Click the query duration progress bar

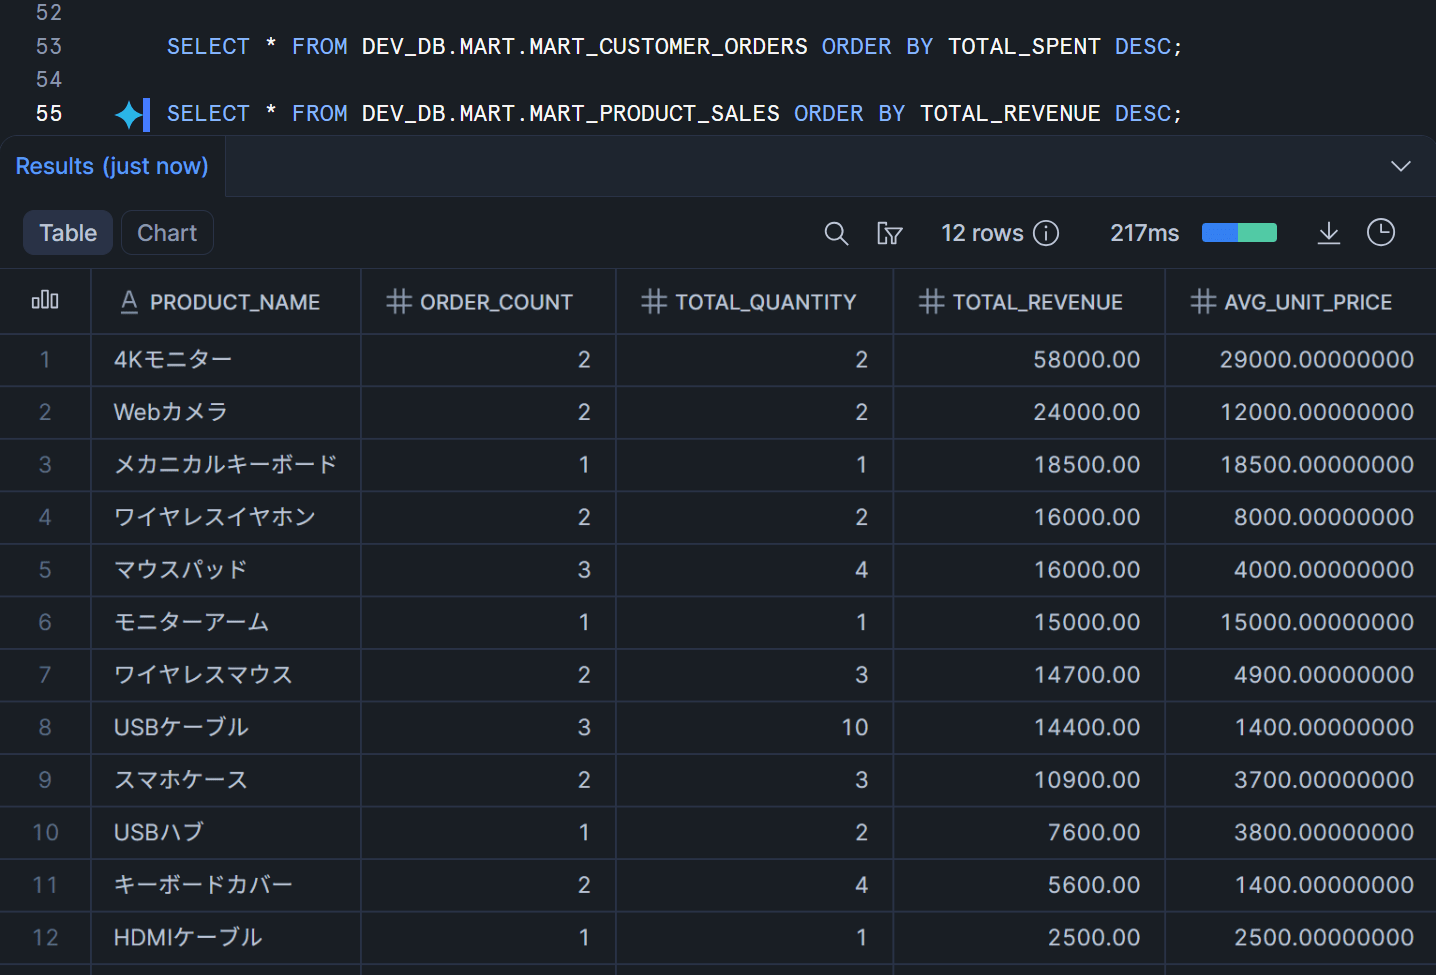coord(1239,233)
